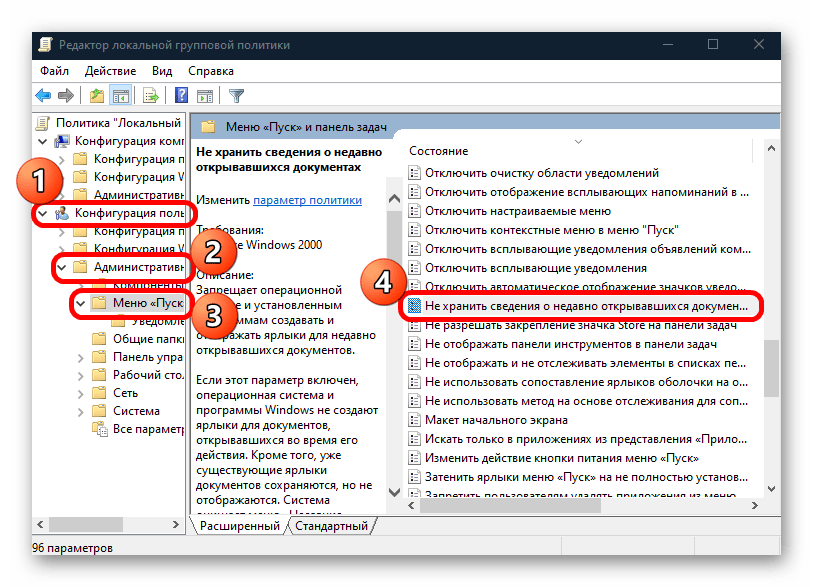Click the параметр политики link
Viewport: 813px width, 587px height.
click(x=307, y=200)
